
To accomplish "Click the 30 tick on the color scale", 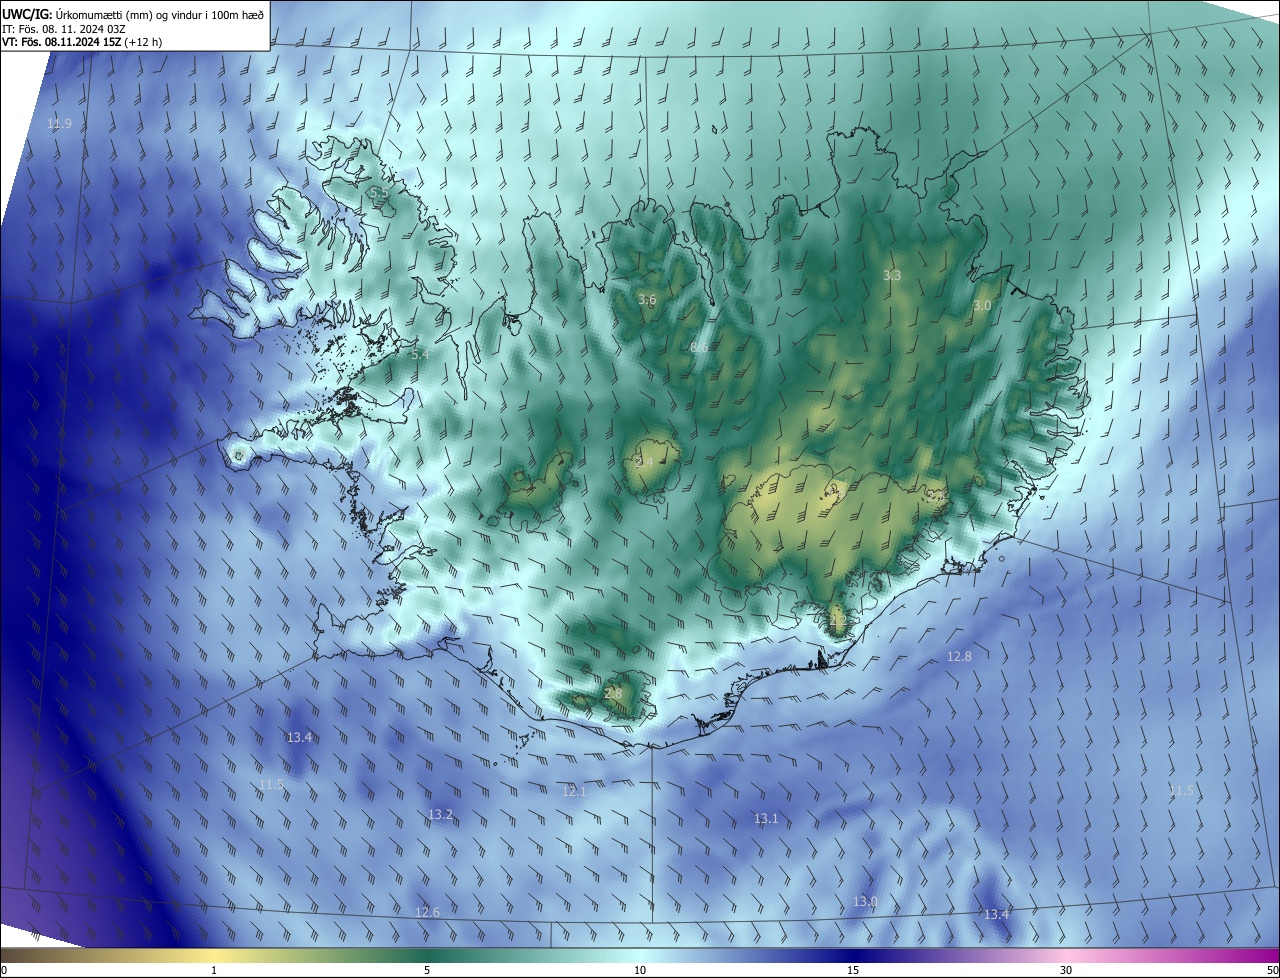I will tap(1066, 971).
